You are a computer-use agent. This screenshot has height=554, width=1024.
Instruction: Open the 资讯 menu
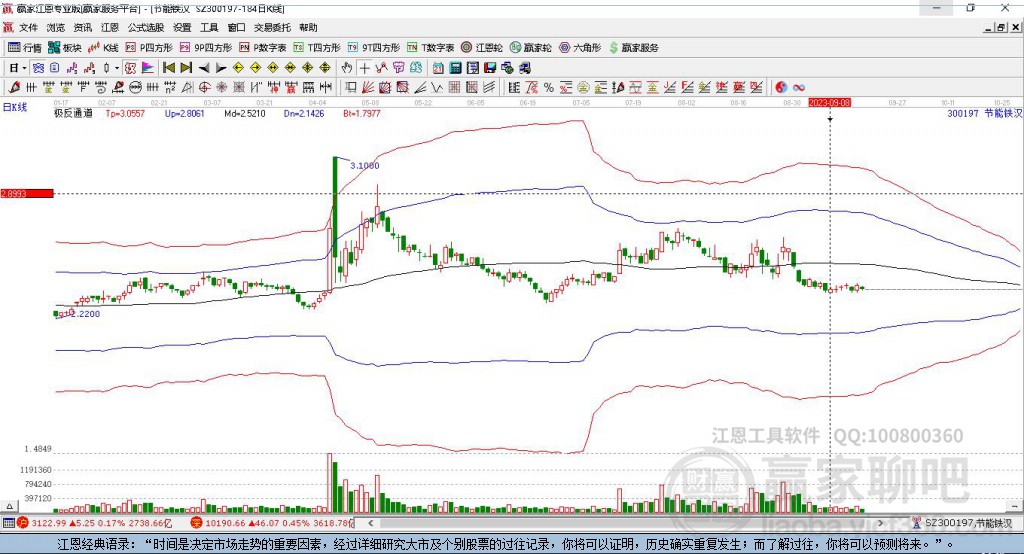coord(82,27)
